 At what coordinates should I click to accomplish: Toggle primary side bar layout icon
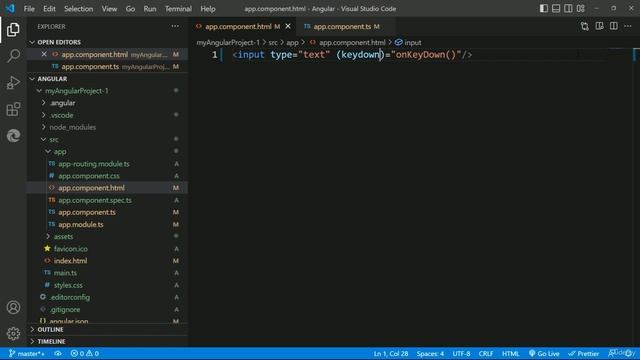(544, 9)
